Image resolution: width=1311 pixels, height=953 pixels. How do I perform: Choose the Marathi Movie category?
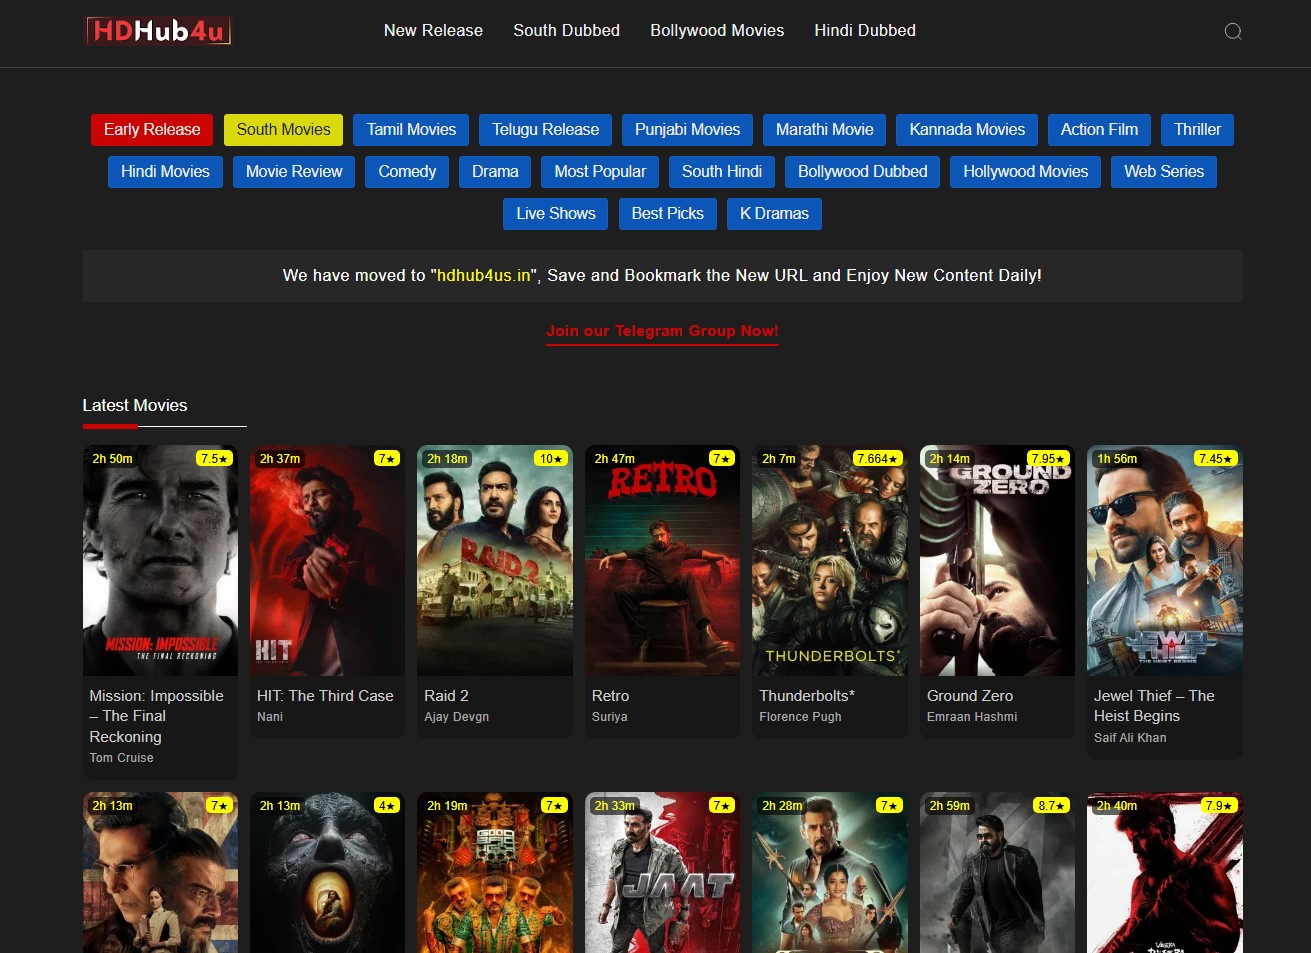point(825,130)
